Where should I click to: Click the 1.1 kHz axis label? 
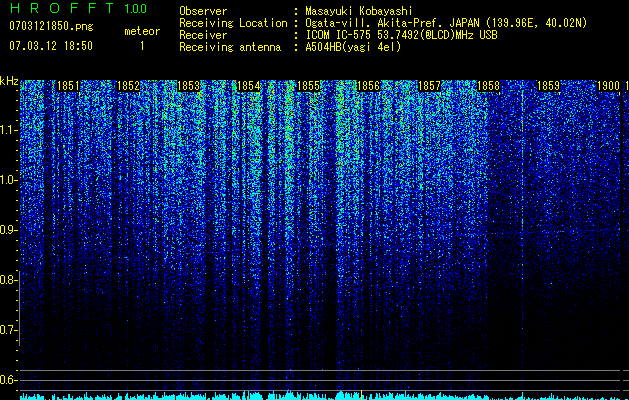click(8, 130)
